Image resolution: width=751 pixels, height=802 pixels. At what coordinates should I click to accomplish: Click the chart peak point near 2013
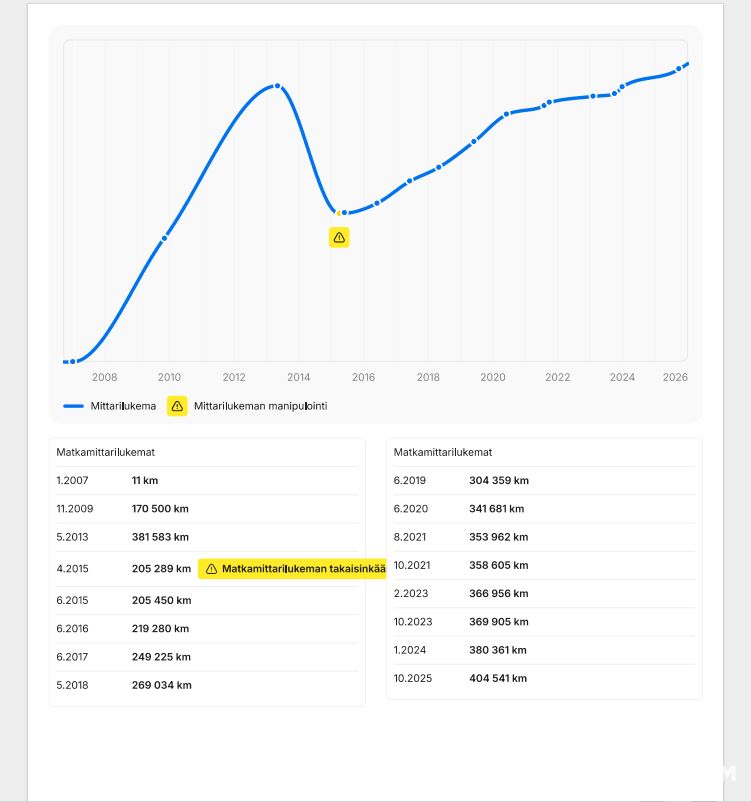pyautogui.click(x=277, y=86)
